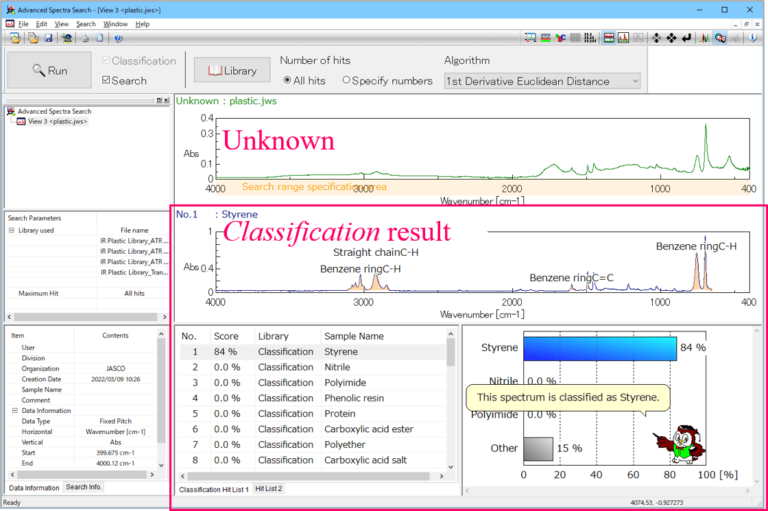Open the Help menu
The width and height of the screenshot is (768, 511).
tap(143, 24)
